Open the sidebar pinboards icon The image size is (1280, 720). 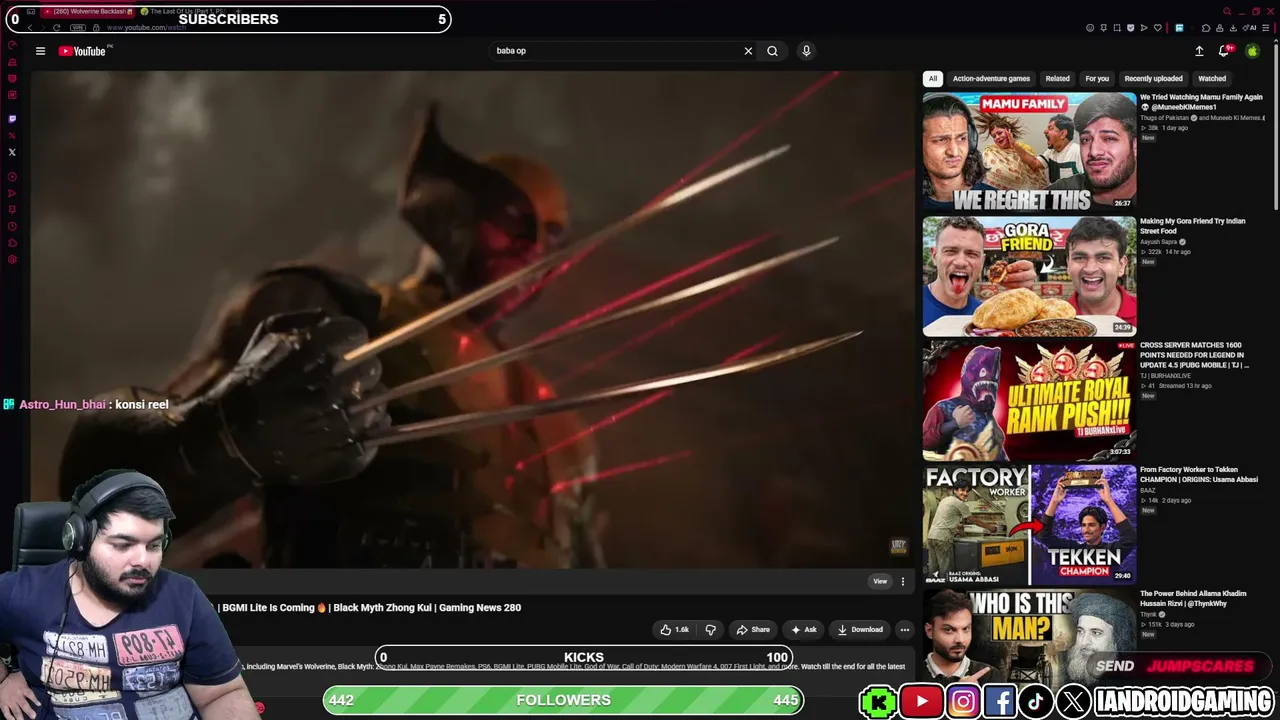pos(12,210)
